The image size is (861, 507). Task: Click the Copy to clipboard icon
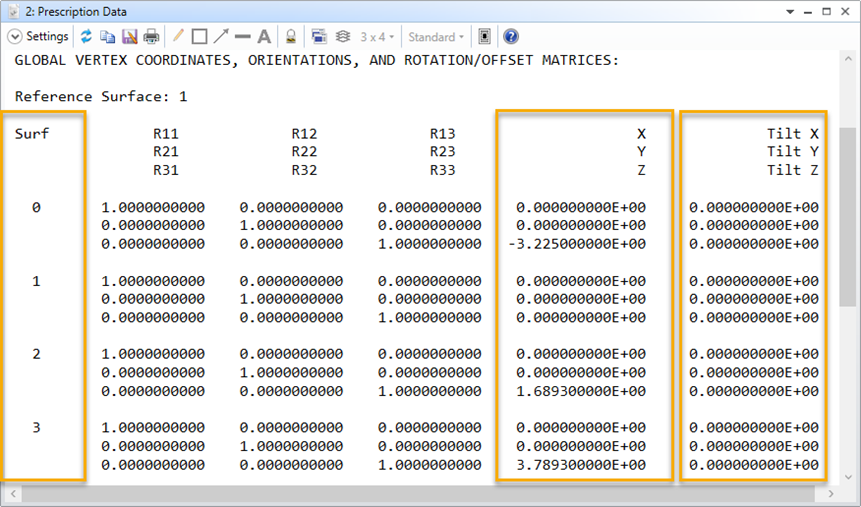pos(108,37)
